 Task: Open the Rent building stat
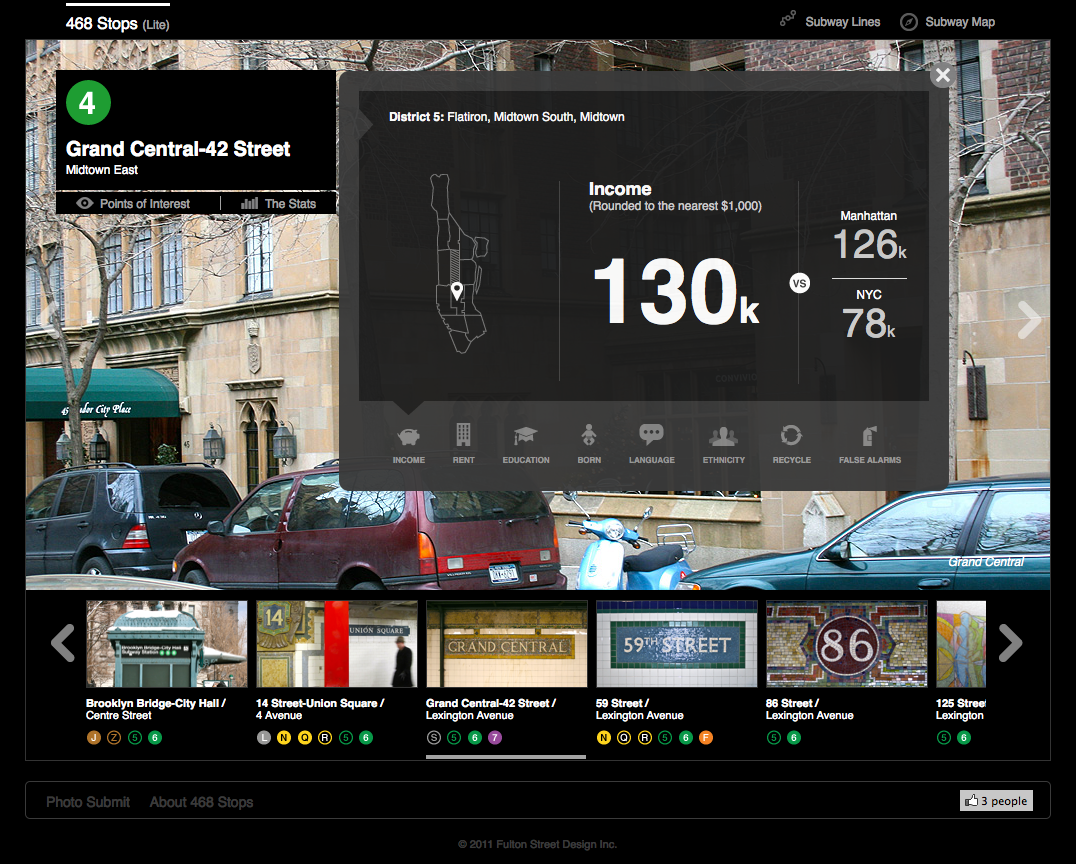click(463, 444)
